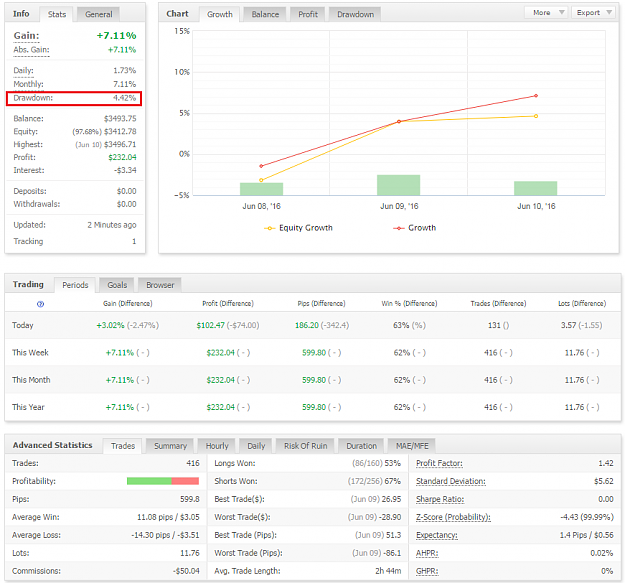Image resolution: width=625 pixels, height=583 pixels.
Task: Click the Worst Trade($) value -28.90
Action: (x=390, y=517)
